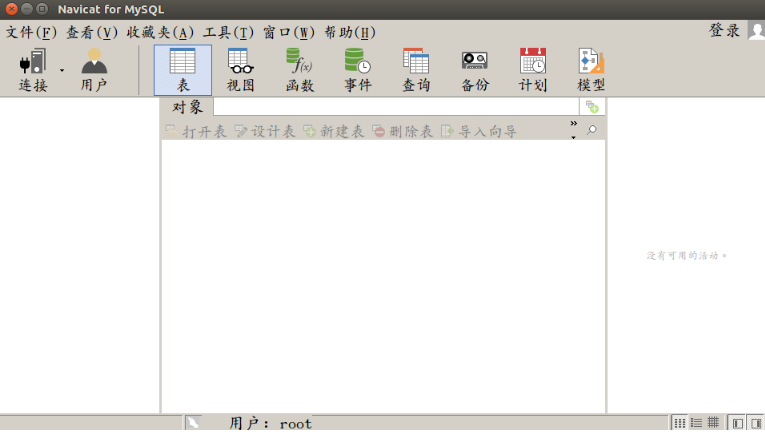The width and height of the screenshot is (765, 432).
Task: Switch to list view
Action: click(697, 423)
